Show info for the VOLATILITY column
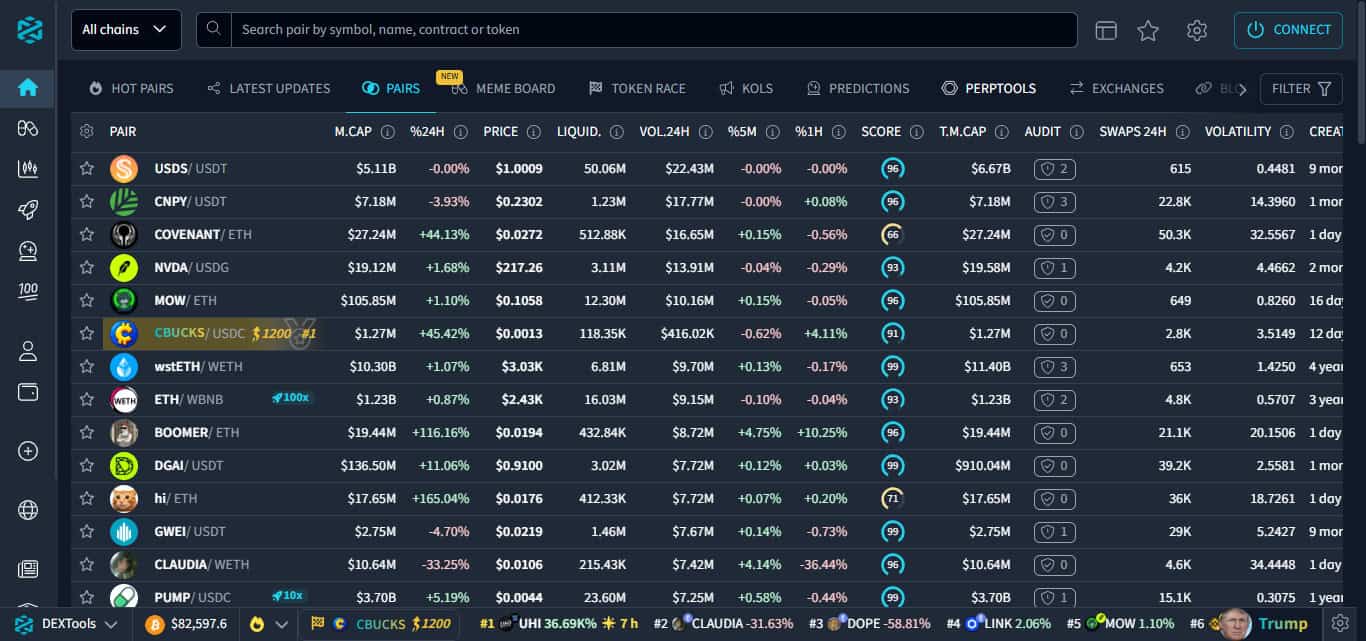The width and height of the screenshot is (1366, 641). [x=1286, y=131]
